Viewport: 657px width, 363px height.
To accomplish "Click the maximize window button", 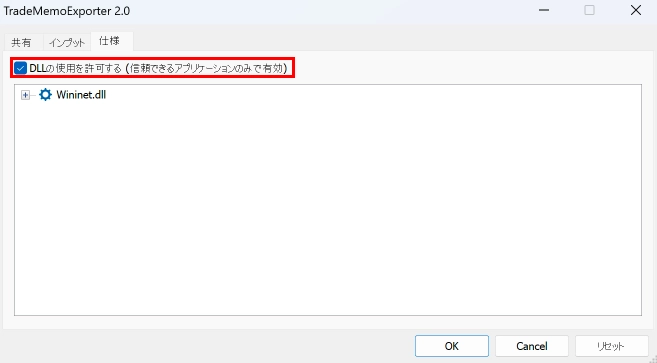I will 590,10.
